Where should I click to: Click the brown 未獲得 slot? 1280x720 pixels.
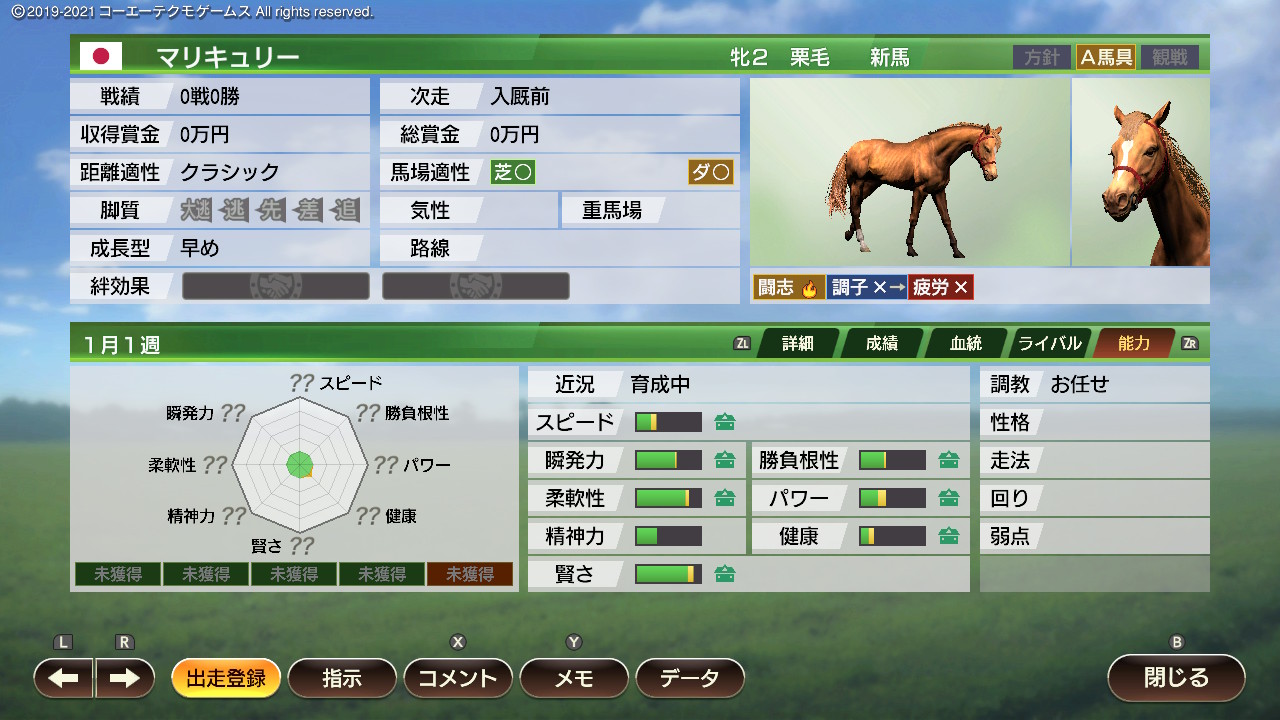470,574
